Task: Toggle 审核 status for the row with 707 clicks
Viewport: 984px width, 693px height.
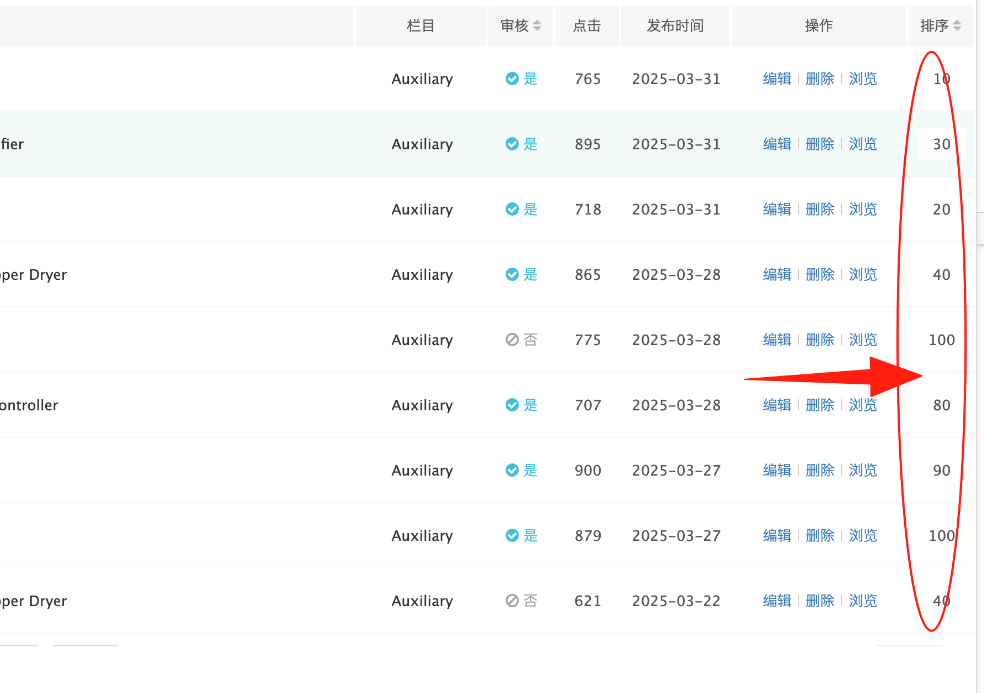Action: click(521, 405)
